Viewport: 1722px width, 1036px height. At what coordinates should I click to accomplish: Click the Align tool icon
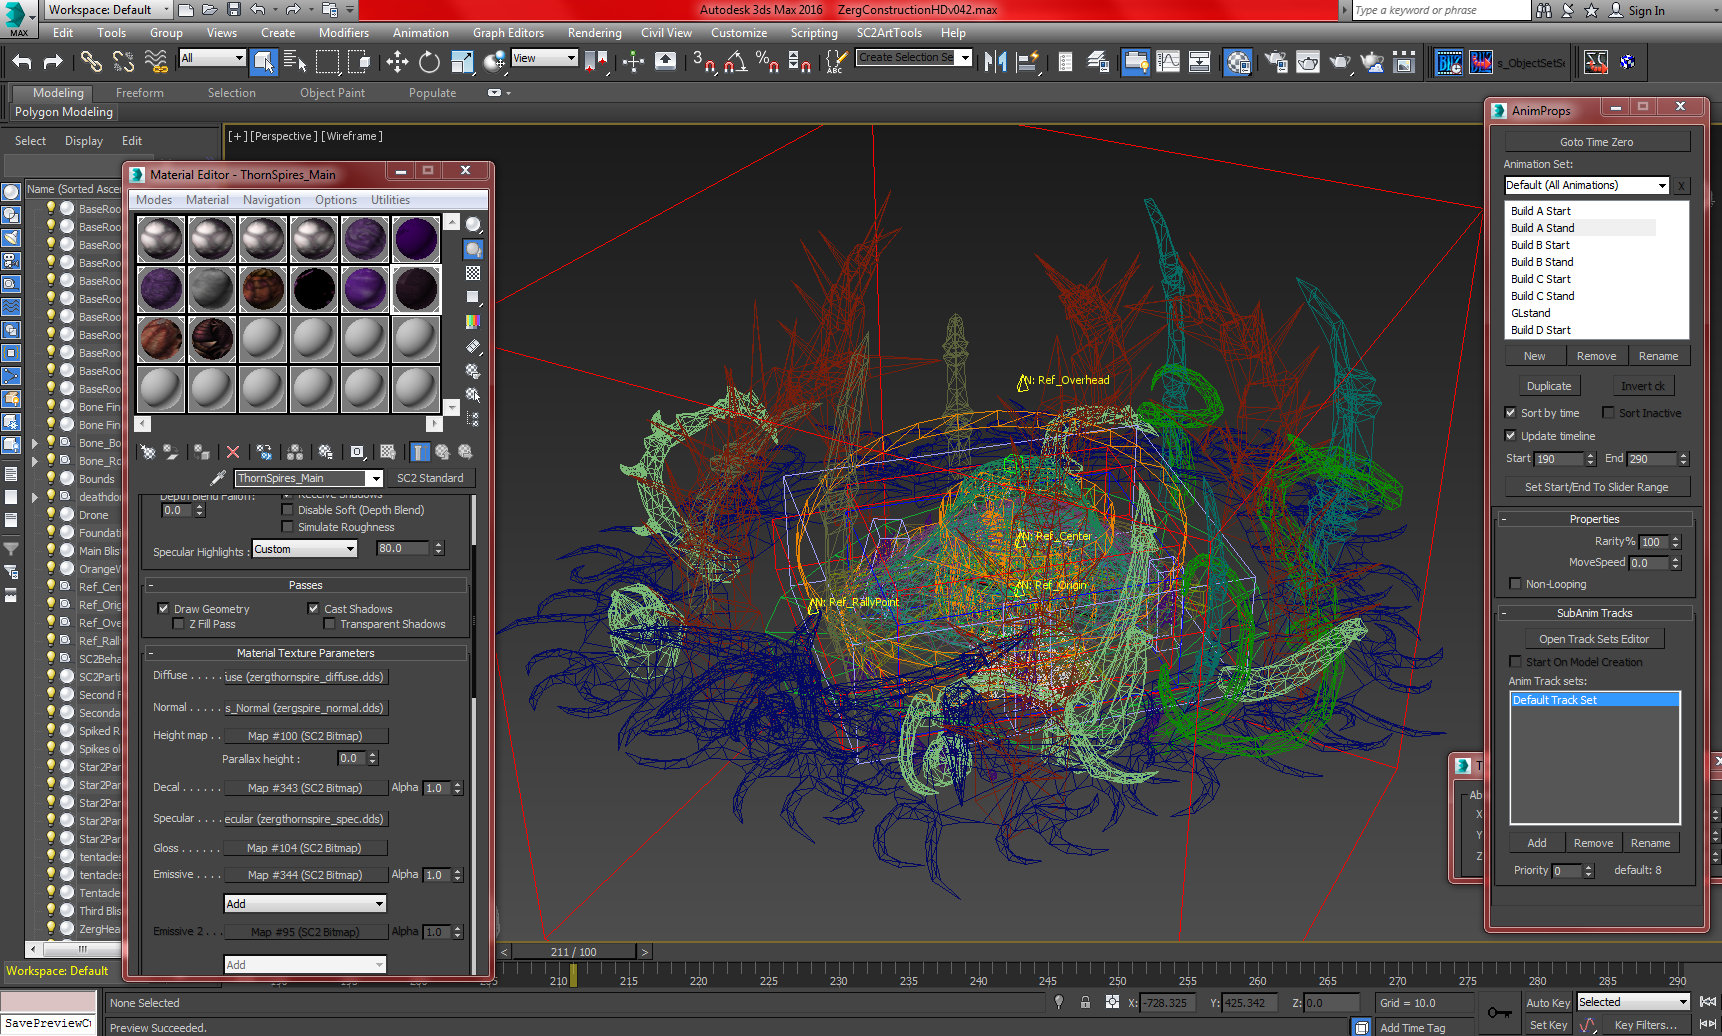pyautogui.click(x=1027, y=62)
